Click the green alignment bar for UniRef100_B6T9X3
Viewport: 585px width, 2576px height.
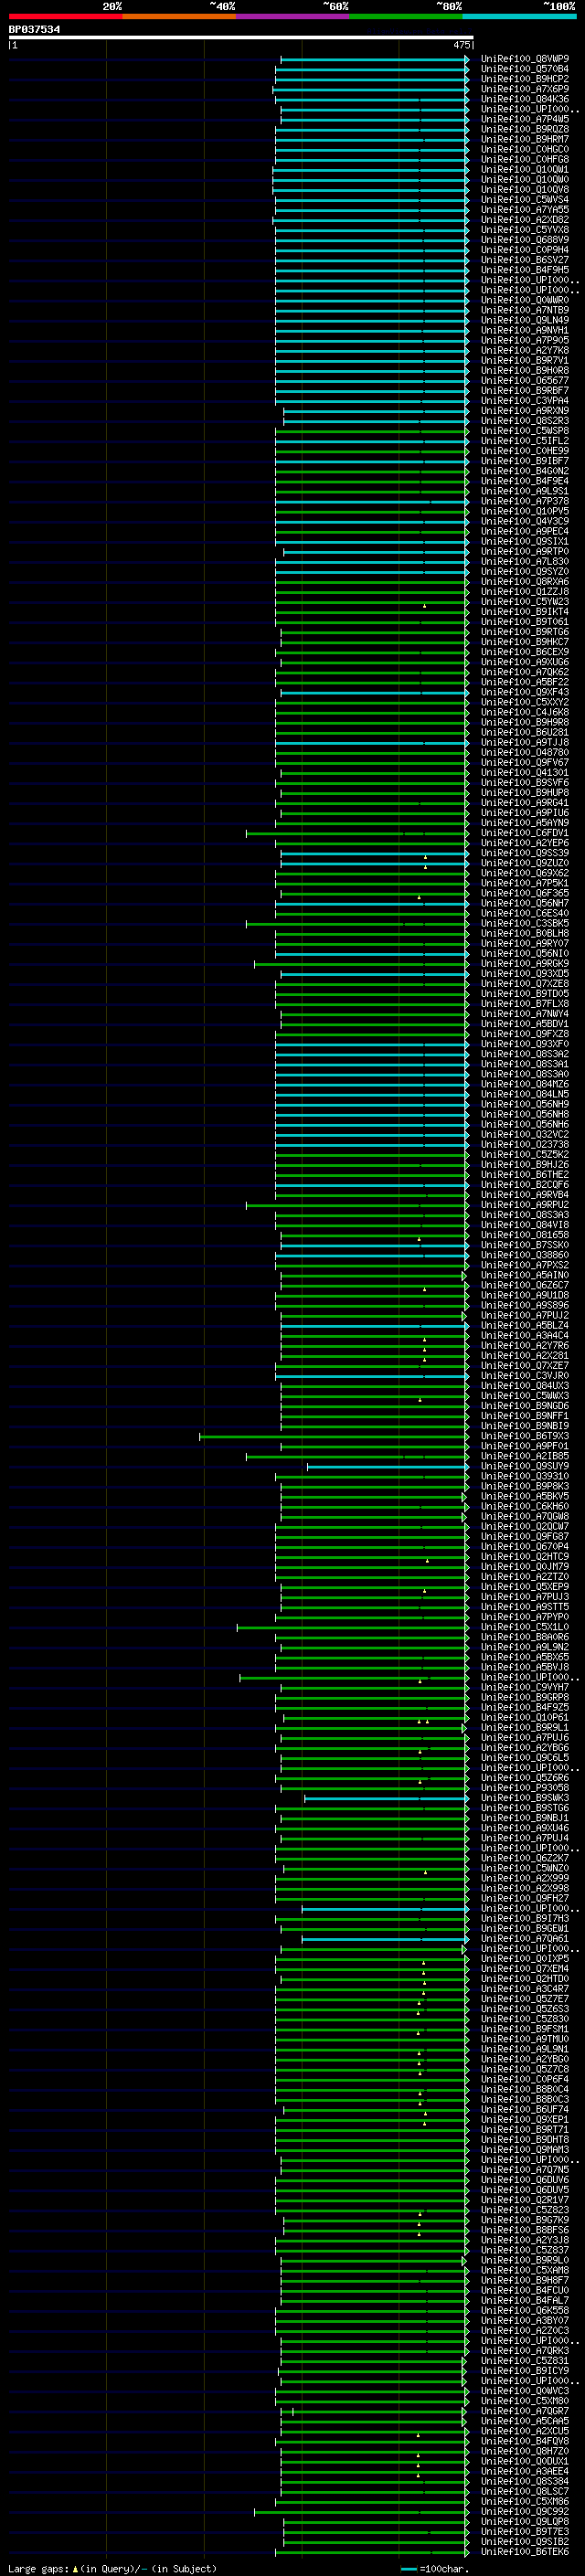point(334,1437)
